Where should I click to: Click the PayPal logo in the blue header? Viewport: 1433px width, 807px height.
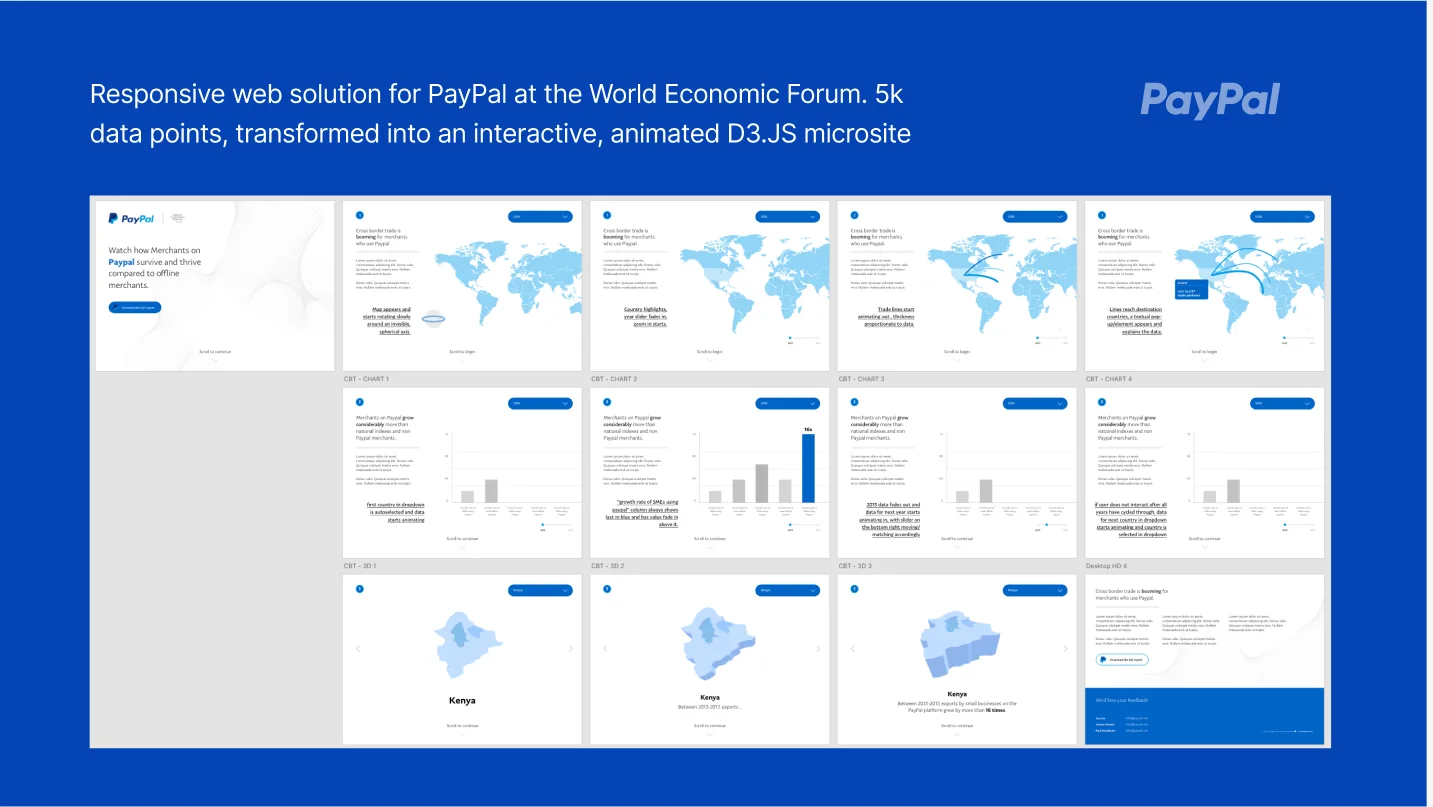pos(1210,101)
